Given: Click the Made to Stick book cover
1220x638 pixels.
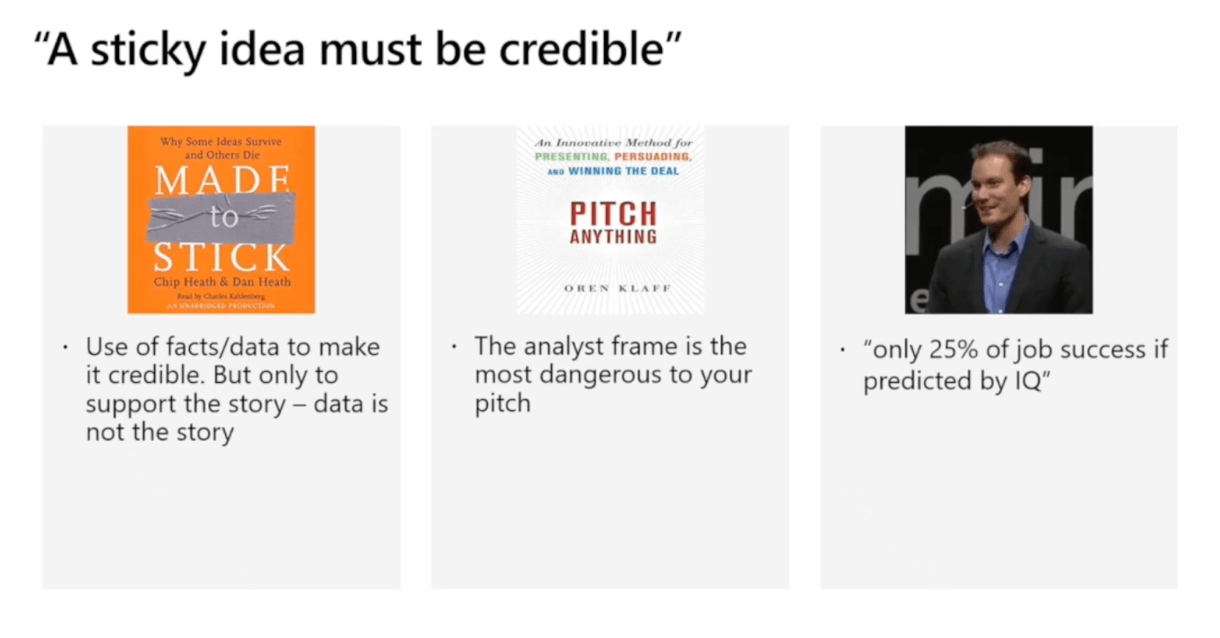Looking at the screenshot, I should pos(221,219).
